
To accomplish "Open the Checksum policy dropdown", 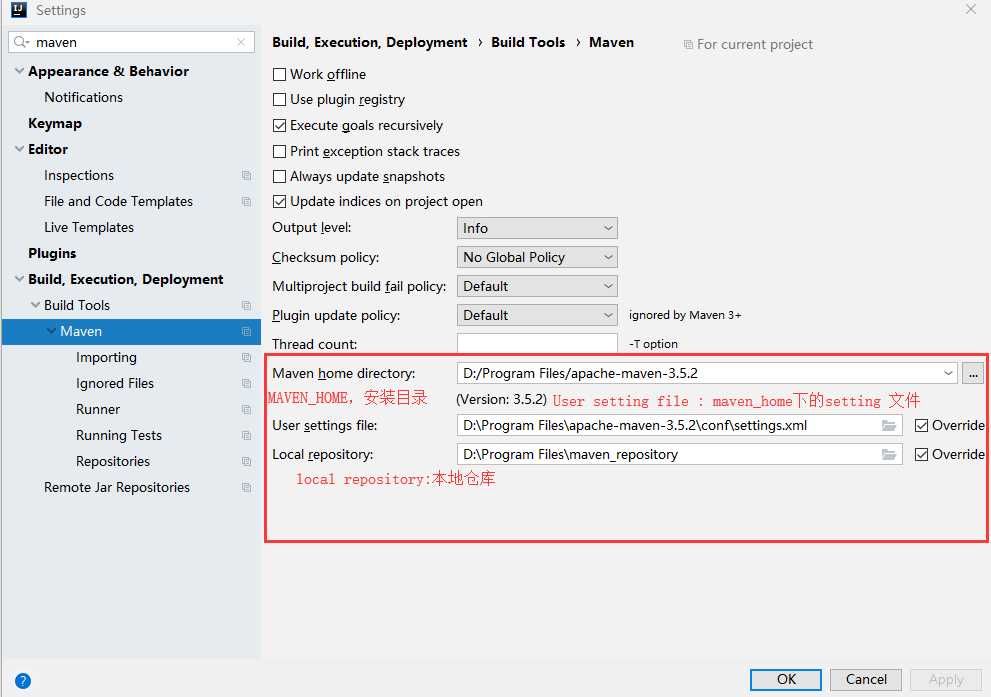I will point(537,258).
